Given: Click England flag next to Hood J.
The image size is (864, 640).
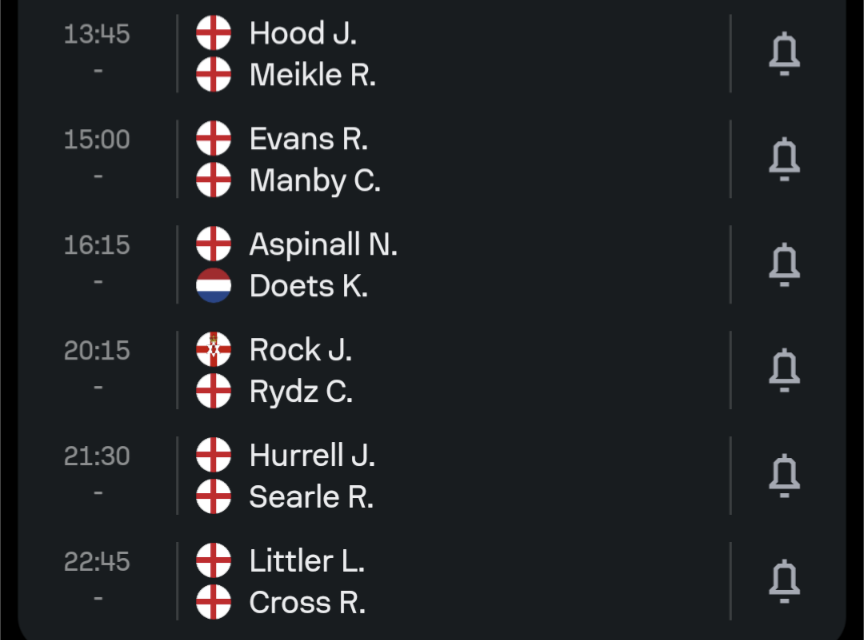Looking at the screenshot, I should [214, 33].
